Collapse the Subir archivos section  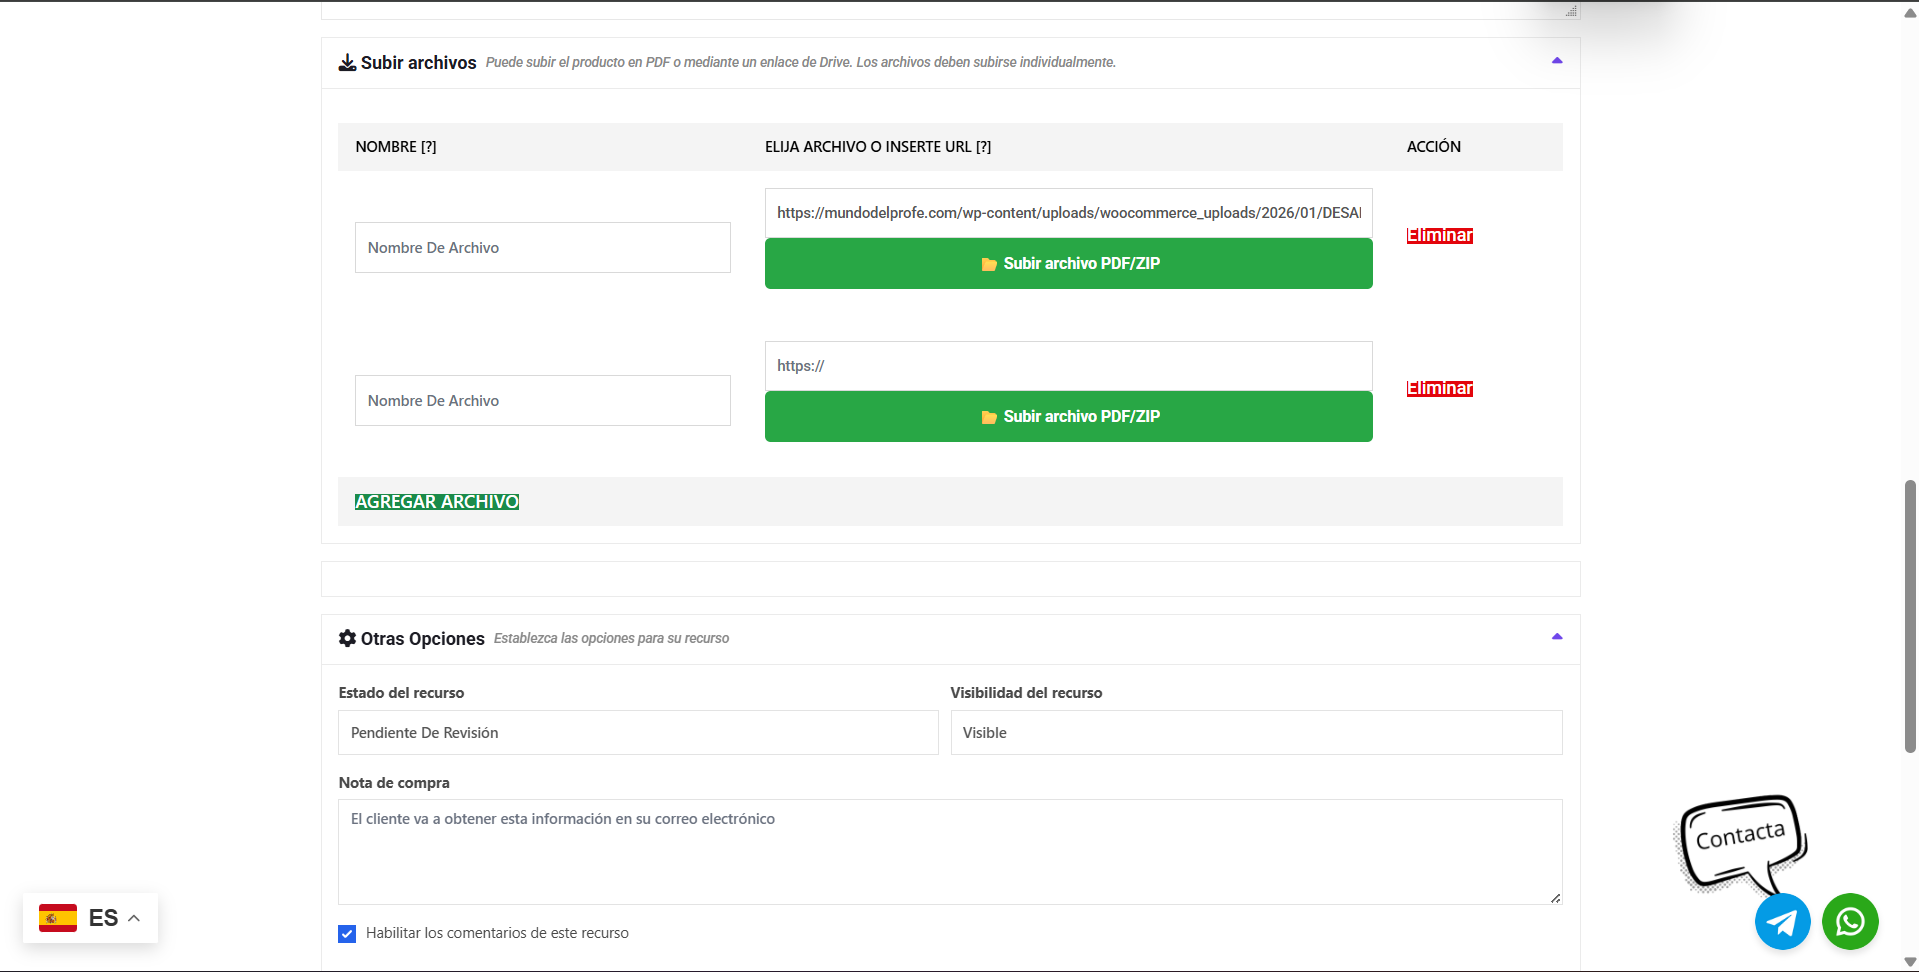(x=1556, y=61)
